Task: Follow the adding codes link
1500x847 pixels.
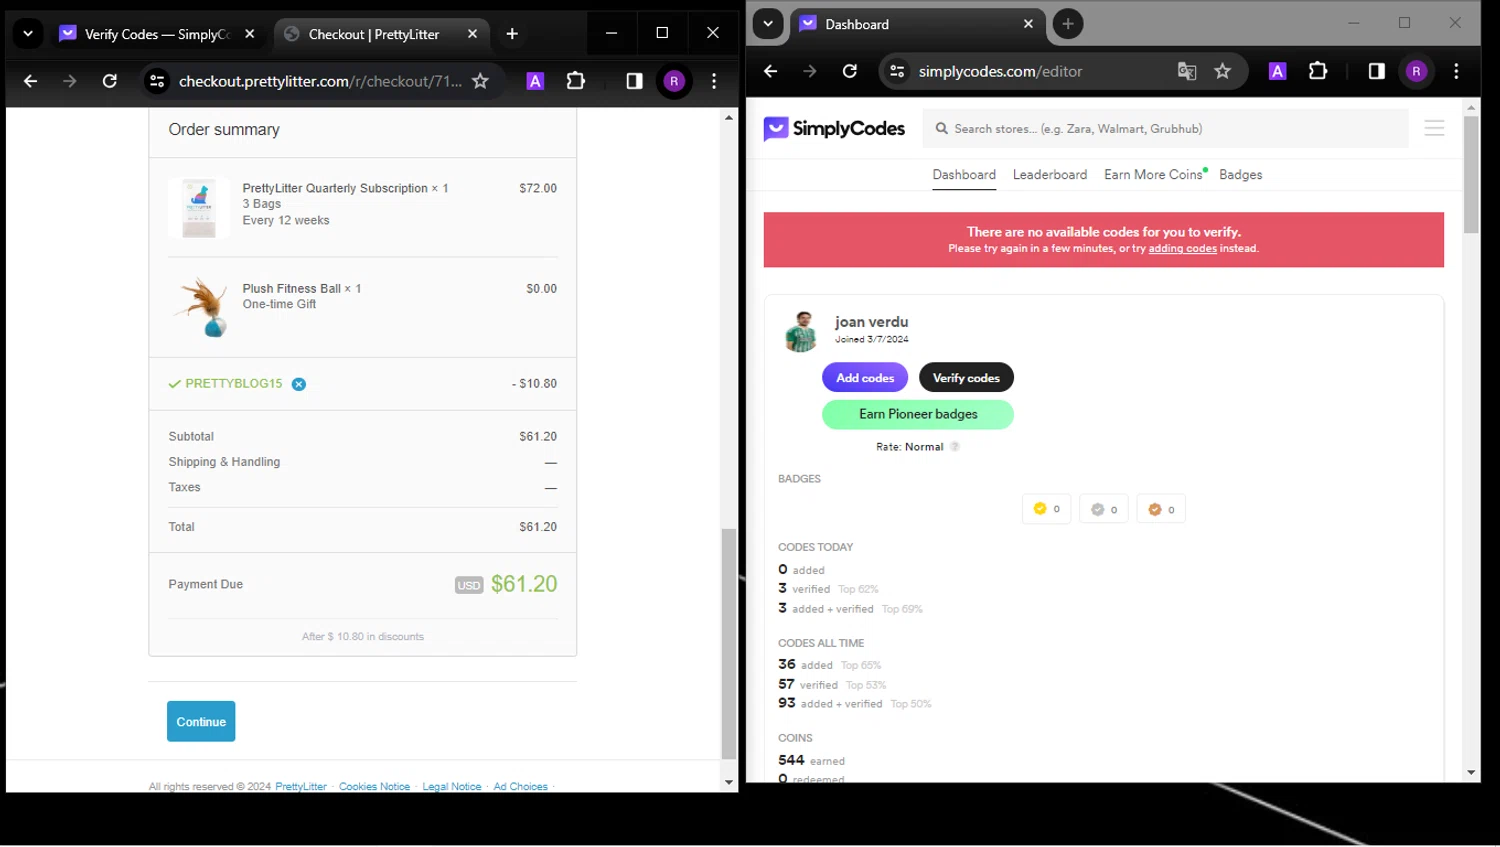Action: click(x=1182, y=249)
